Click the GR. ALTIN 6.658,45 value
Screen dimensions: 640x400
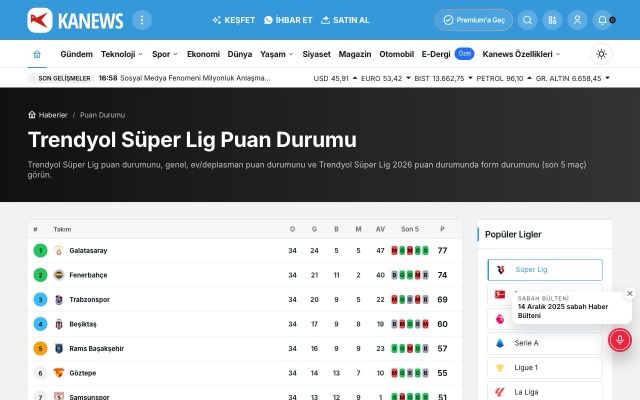pos(573,78)
